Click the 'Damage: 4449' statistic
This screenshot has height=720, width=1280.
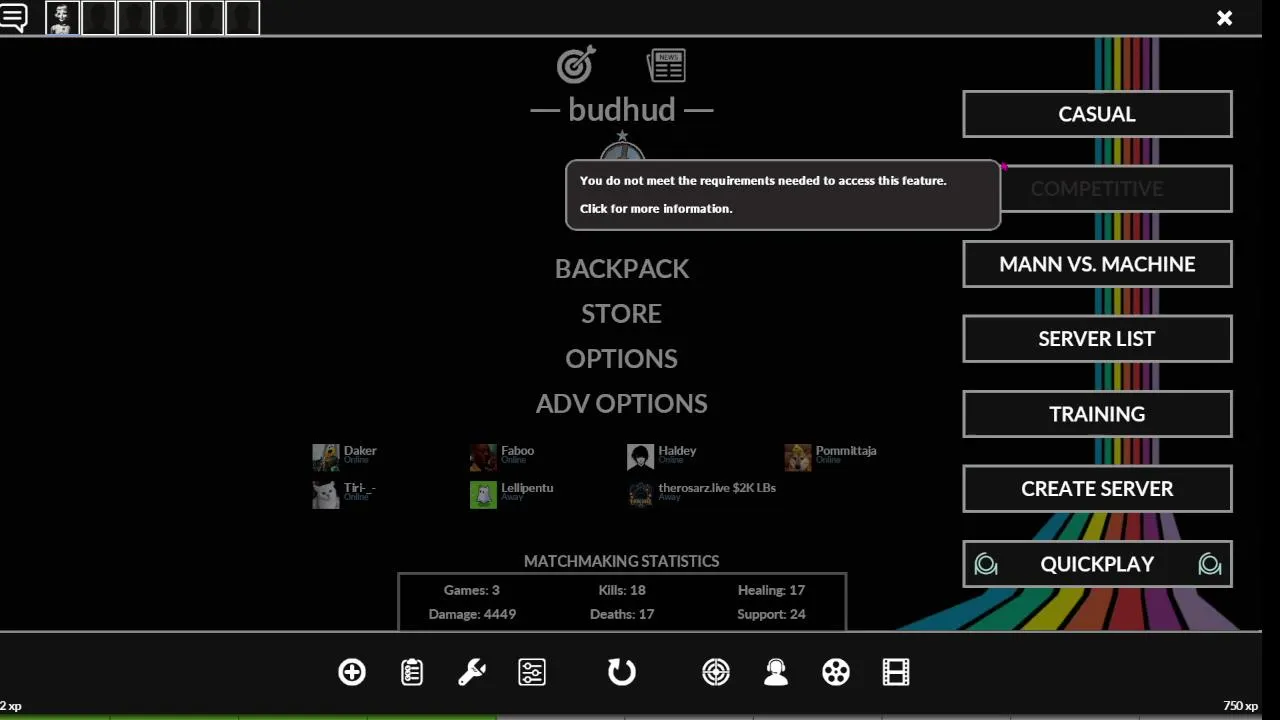pyautogui.click(x=472, y=614)
